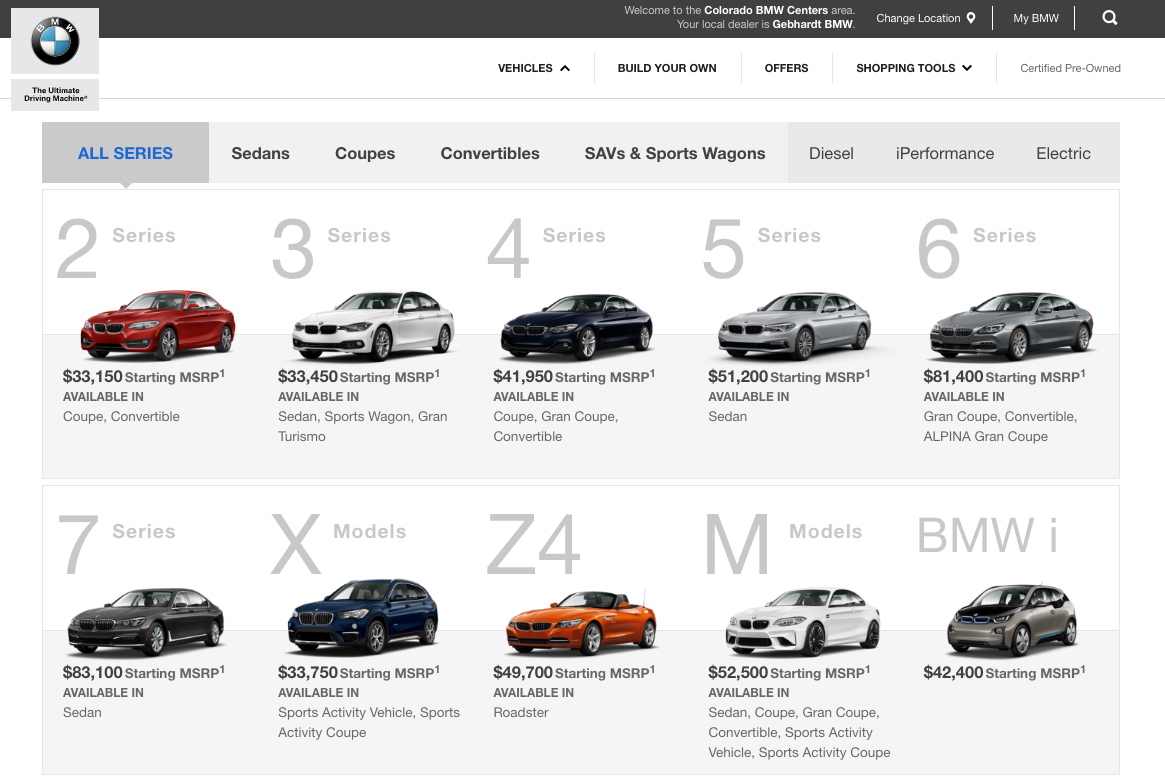Open the search magnifier icon
The width and height of the screenshot is (1165, 778).
[1109, 18]
